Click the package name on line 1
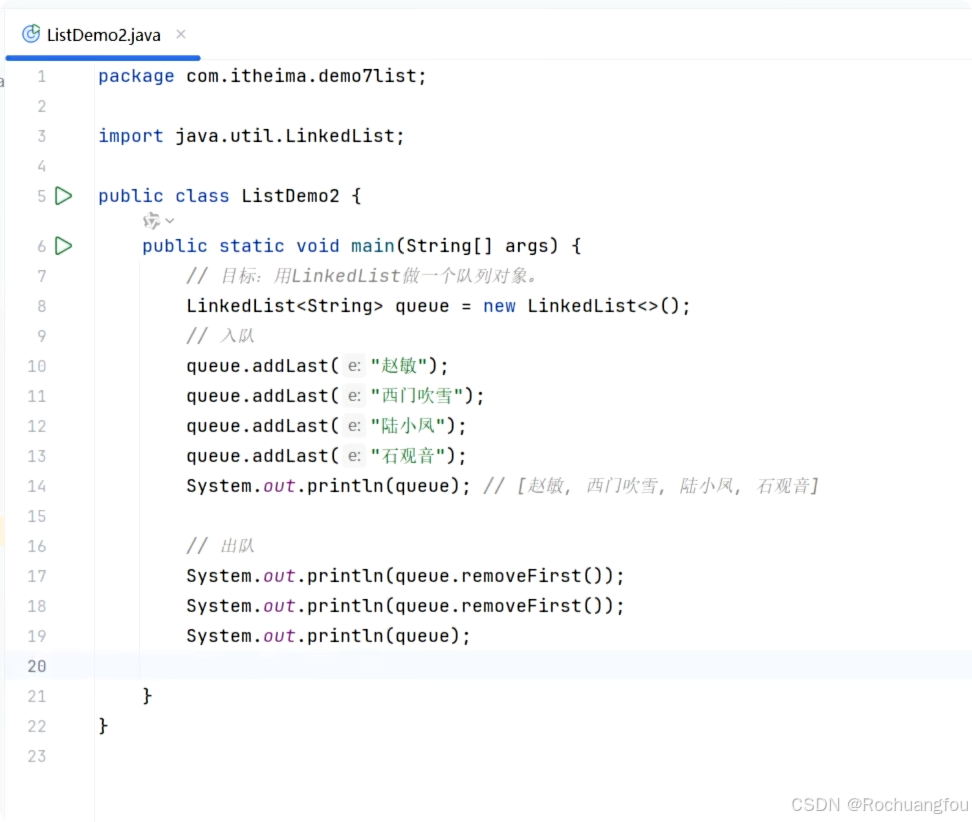Image resolution: width=972 pixels, height=822 pixels. tap(300, 76)
